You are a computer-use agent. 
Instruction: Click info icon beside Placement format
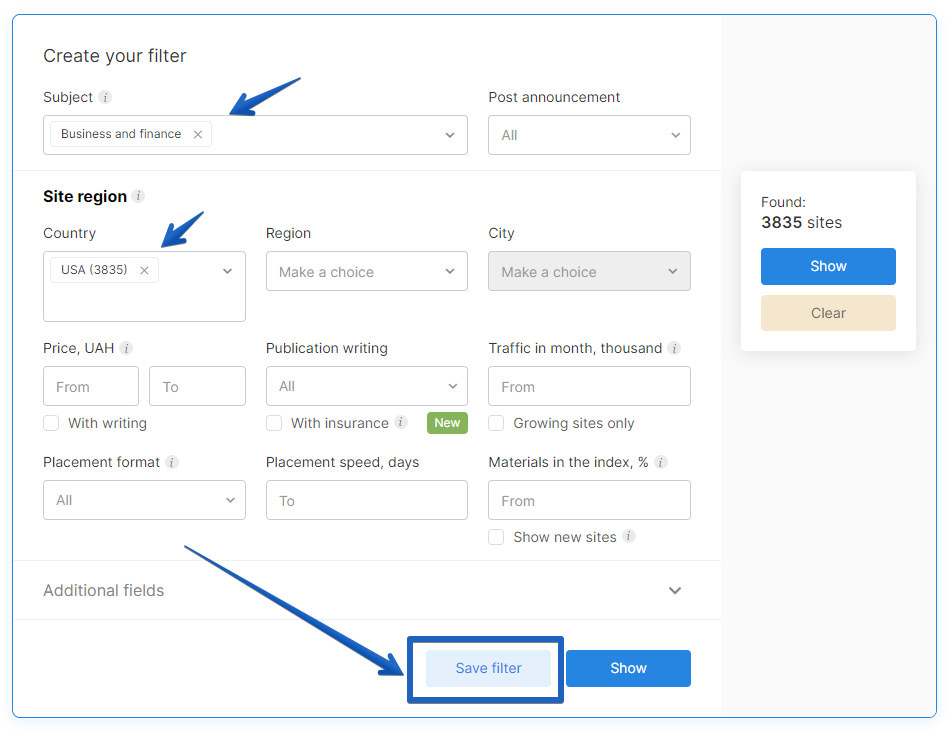[172, 462]
